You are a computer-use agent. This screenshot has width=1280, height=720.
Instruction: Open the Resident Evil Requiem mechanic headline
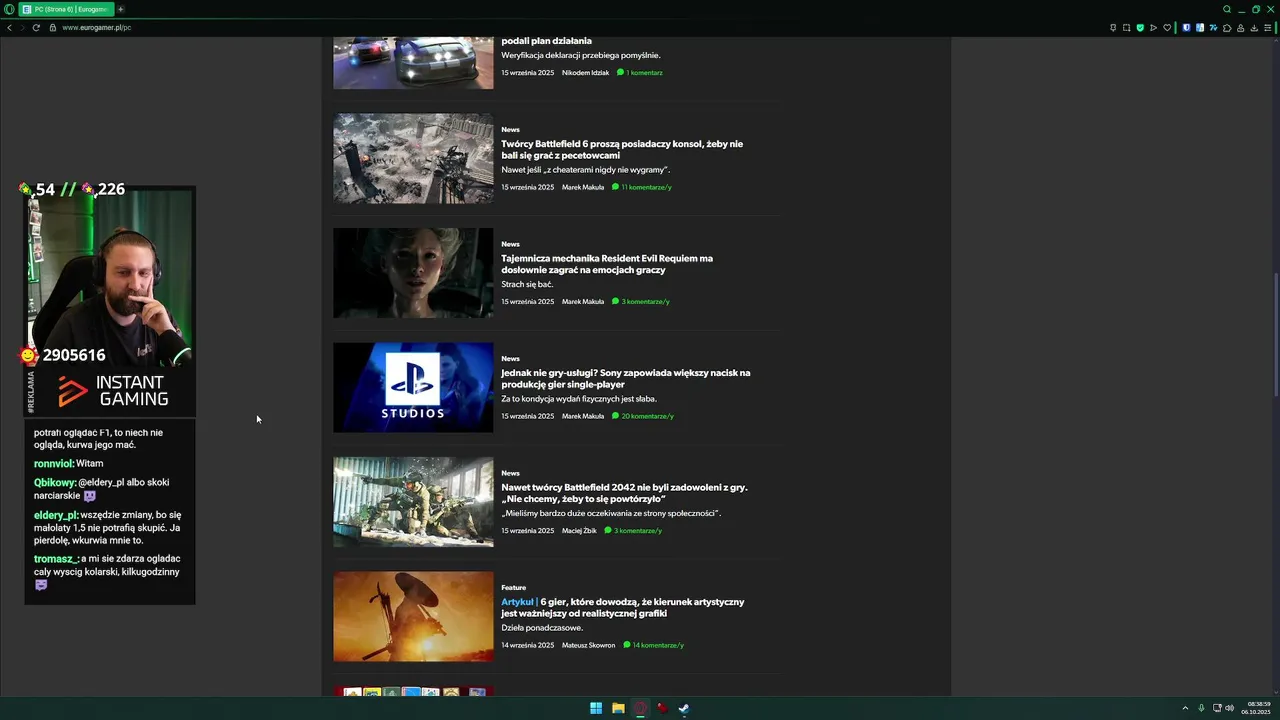tap(607, 264)
